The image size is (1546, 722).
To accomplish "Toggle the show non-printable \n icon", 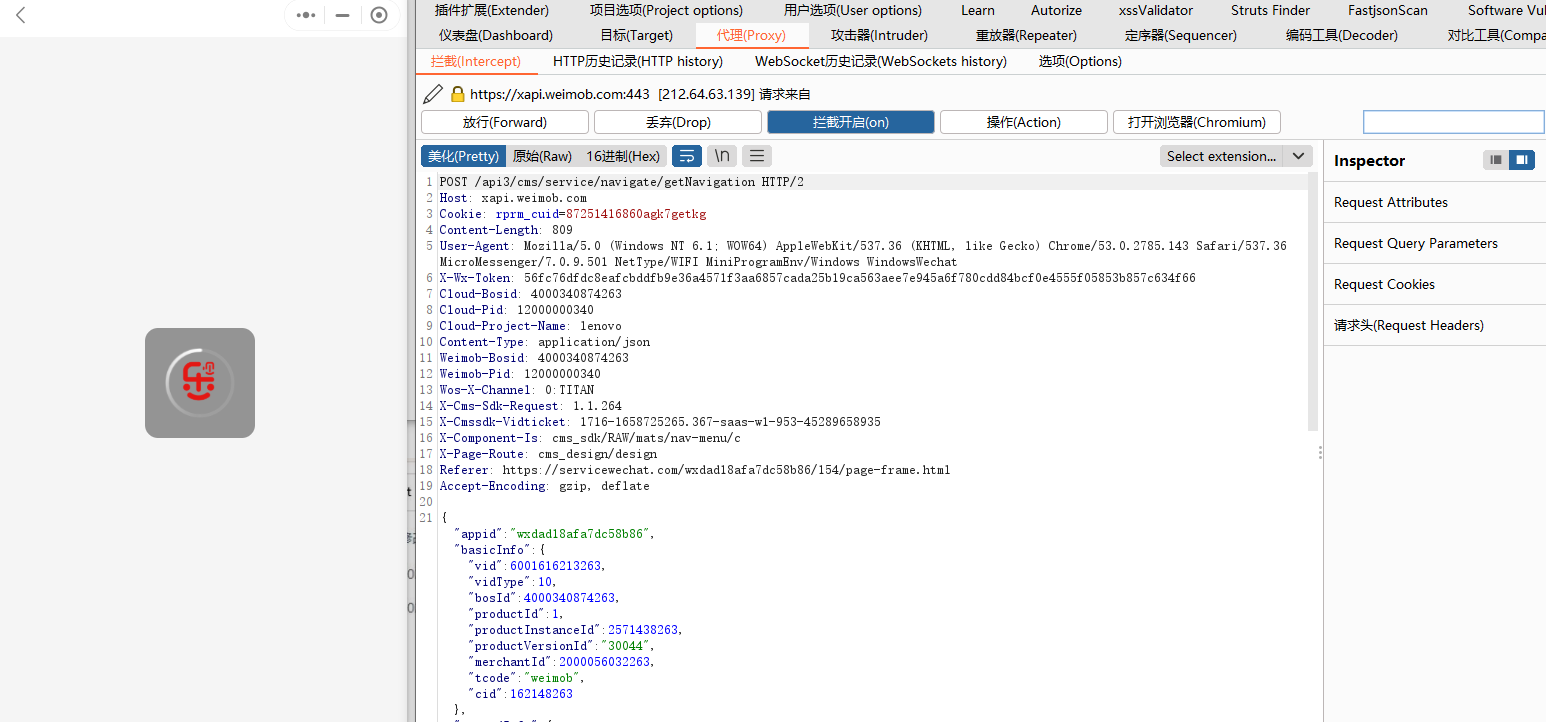I will [x=722, y=156].
